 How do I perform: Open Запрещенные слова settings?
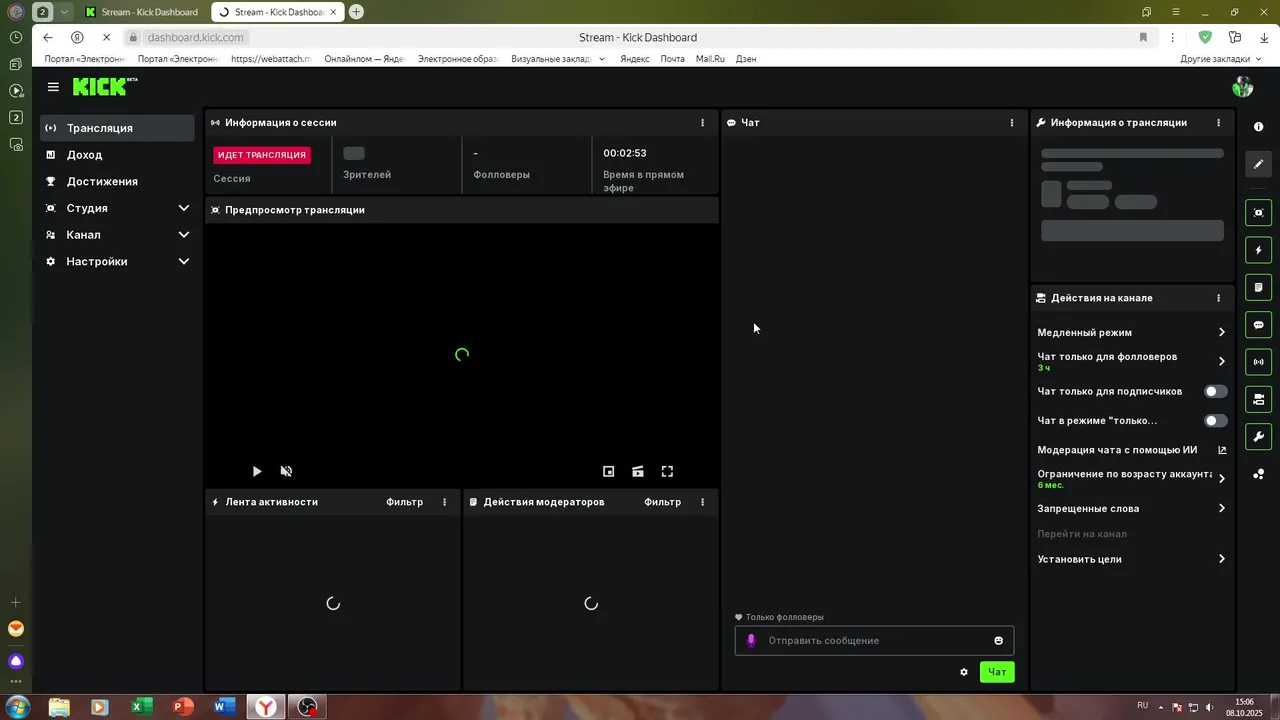pyautogui.click(x=1131, y=508)
